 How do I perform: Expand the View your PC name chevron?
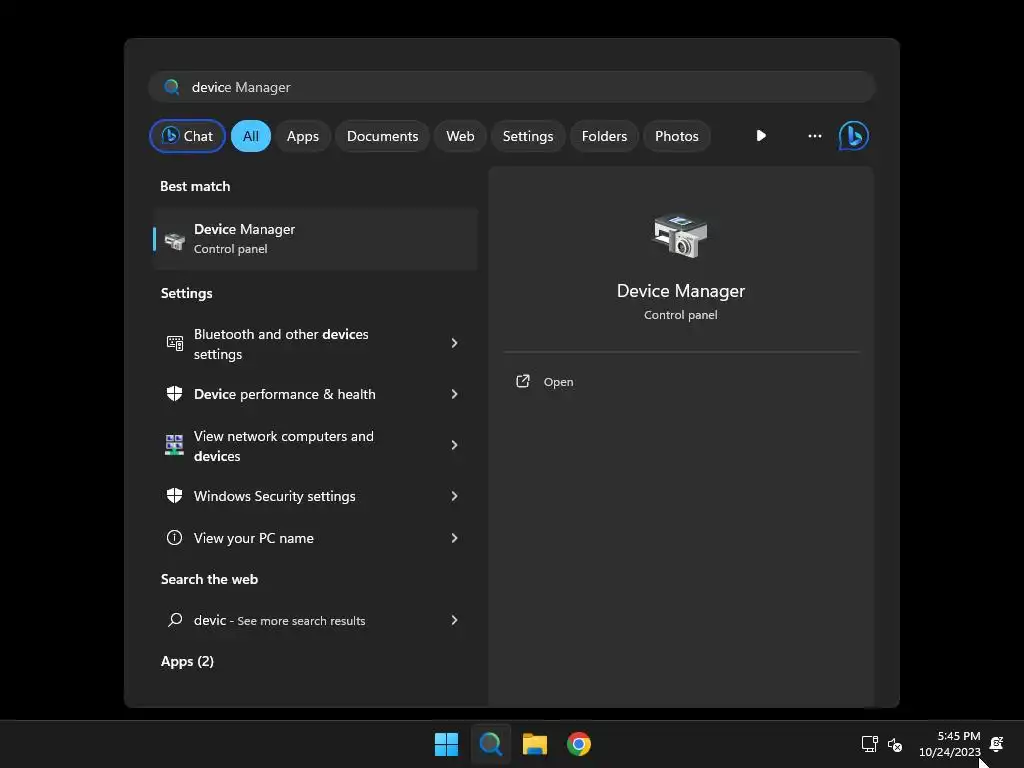455,538
